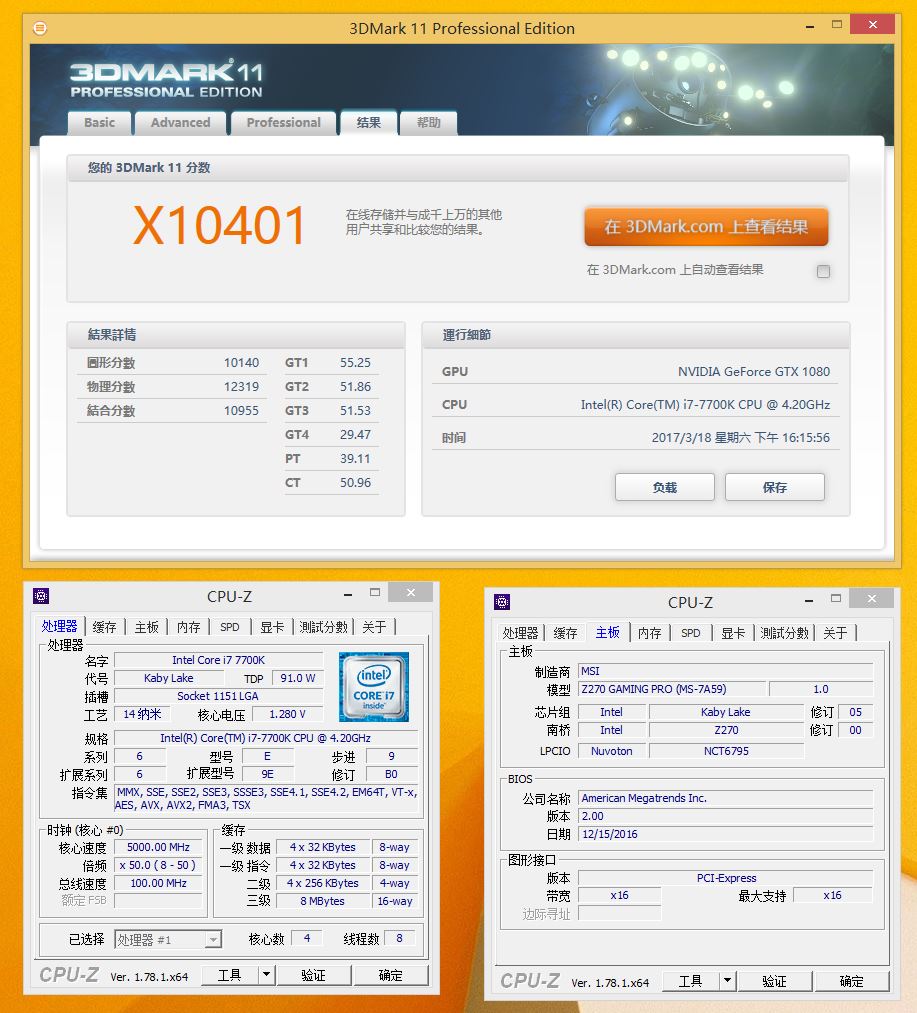Open the SPD tab in the right CPU-Z window
Image resolution: width=917 pixels, height=1013 pixels.
click(690, 632)
